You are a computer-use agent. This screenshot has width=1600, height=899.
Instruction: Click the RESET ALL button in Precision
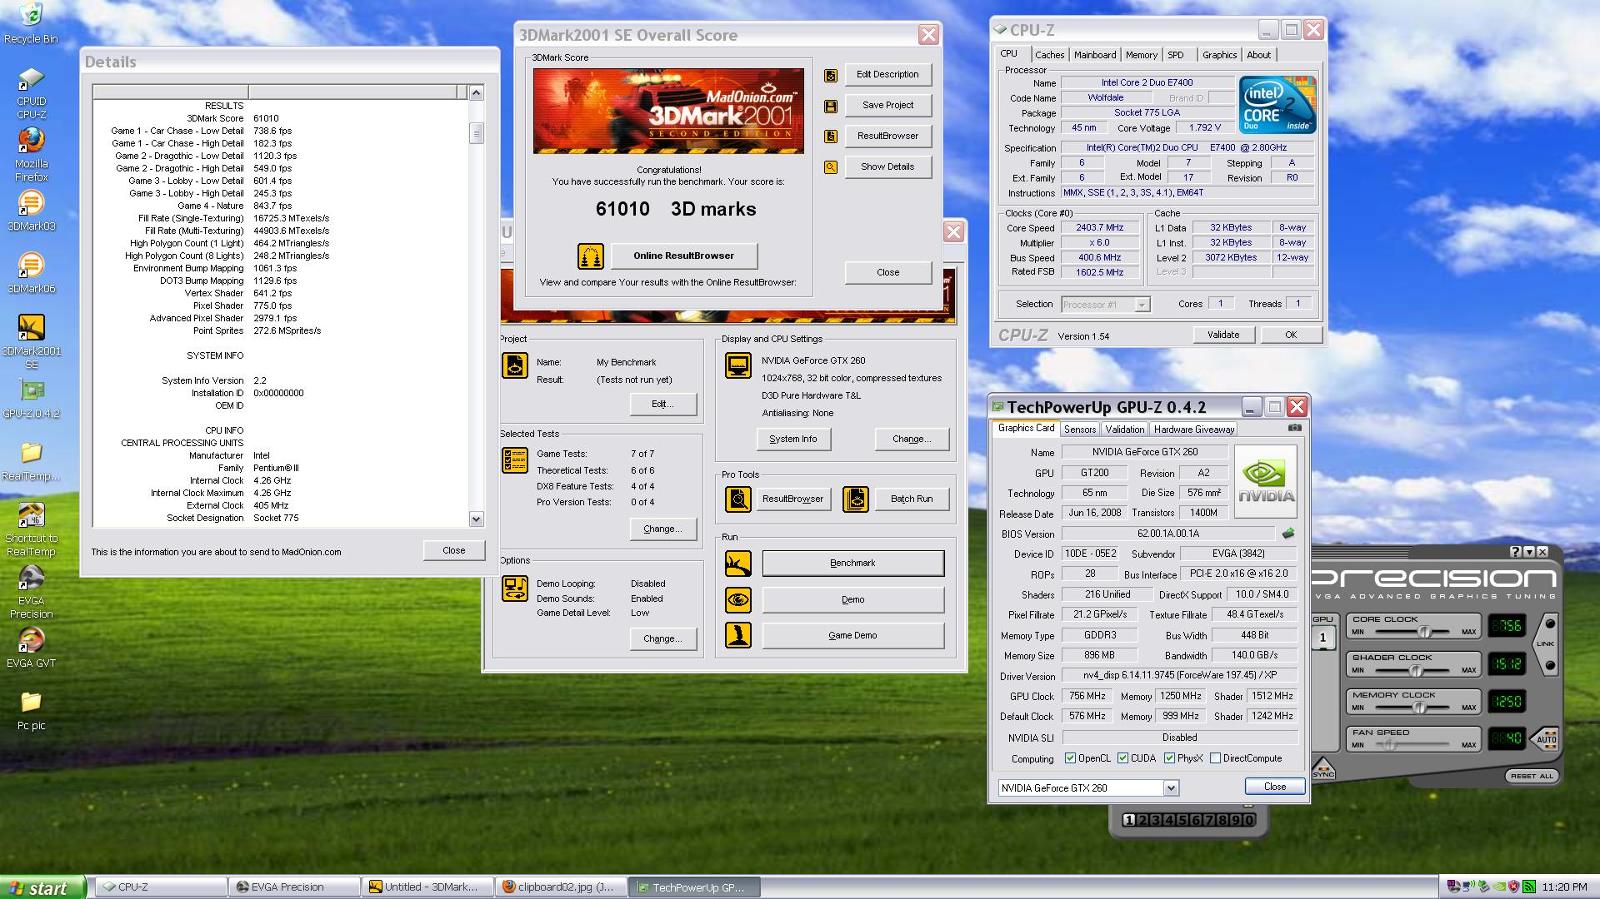coord(1532,776)
